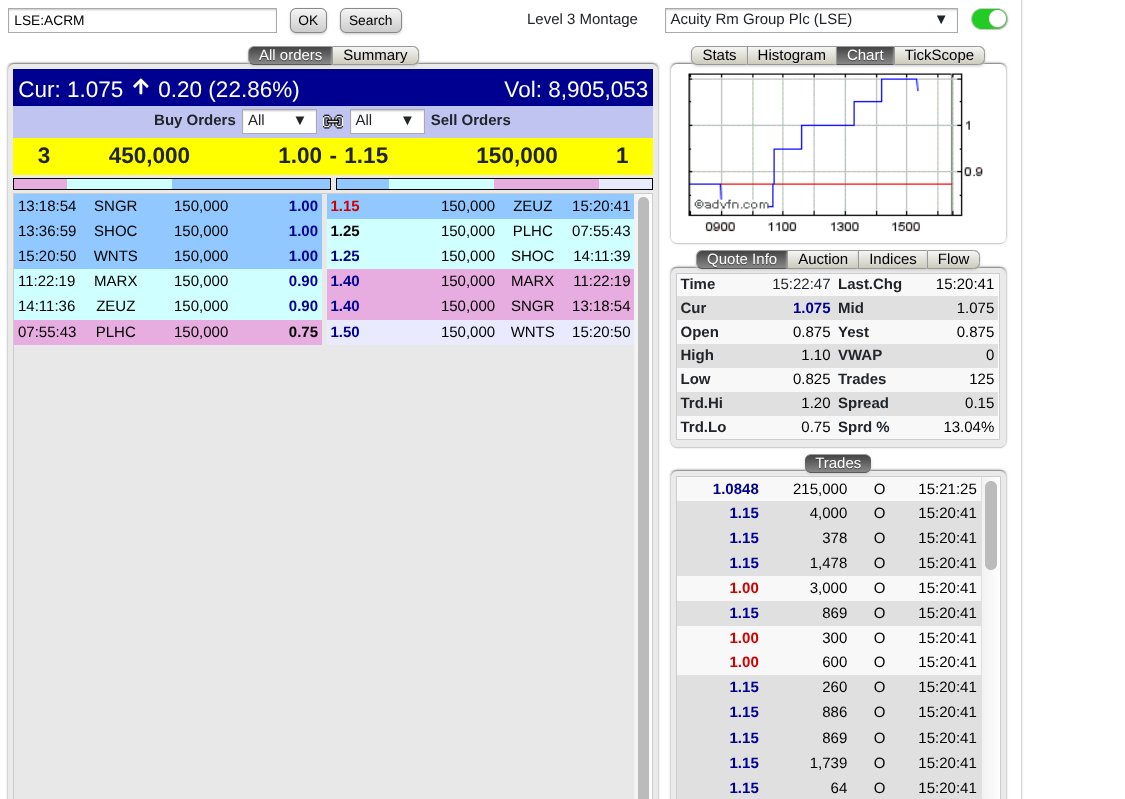The image size is (1125, 799).
Task: Click the OK button
Action: coord(308,20)
